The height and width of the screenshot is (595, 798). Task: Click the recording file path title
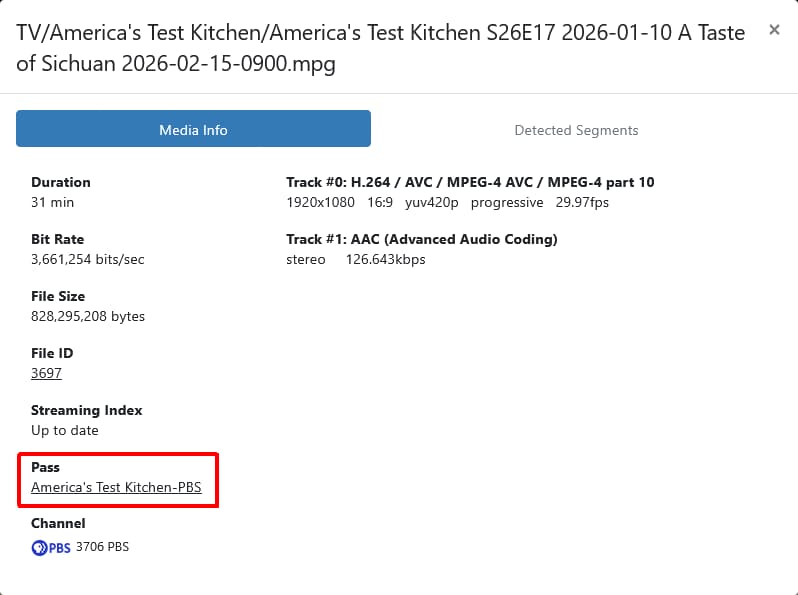click(380, 48)
